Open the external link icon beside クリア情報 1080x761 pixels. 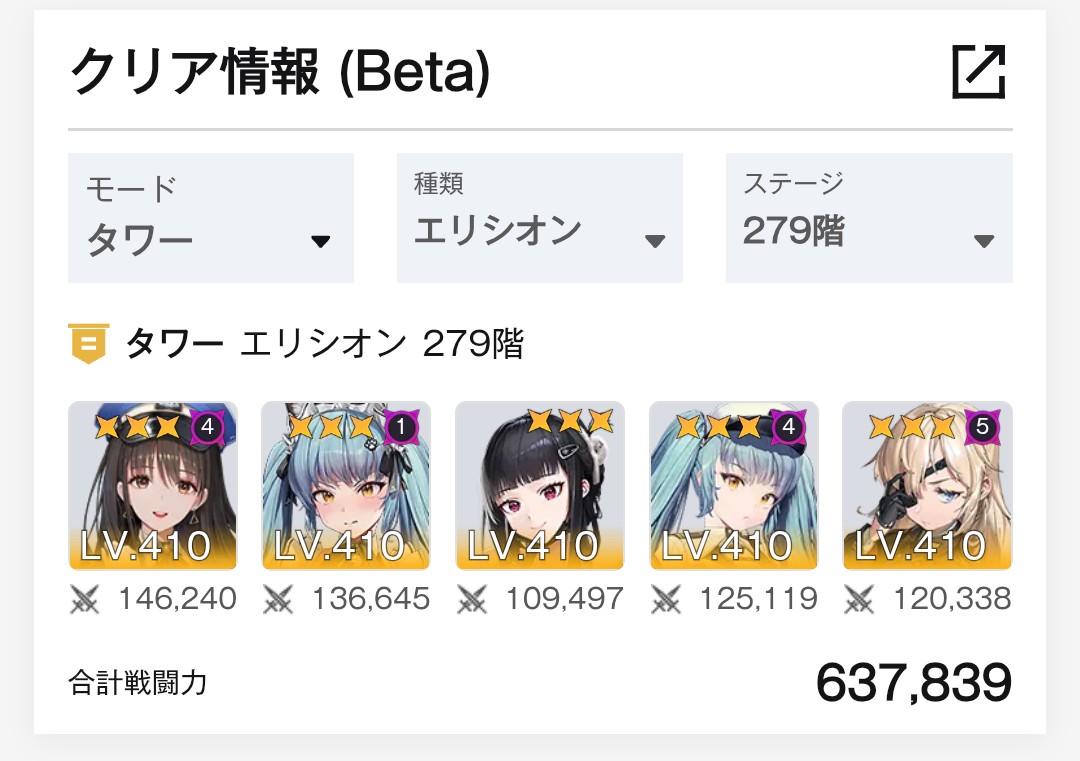pyautogui.click(x=979, y=72)
